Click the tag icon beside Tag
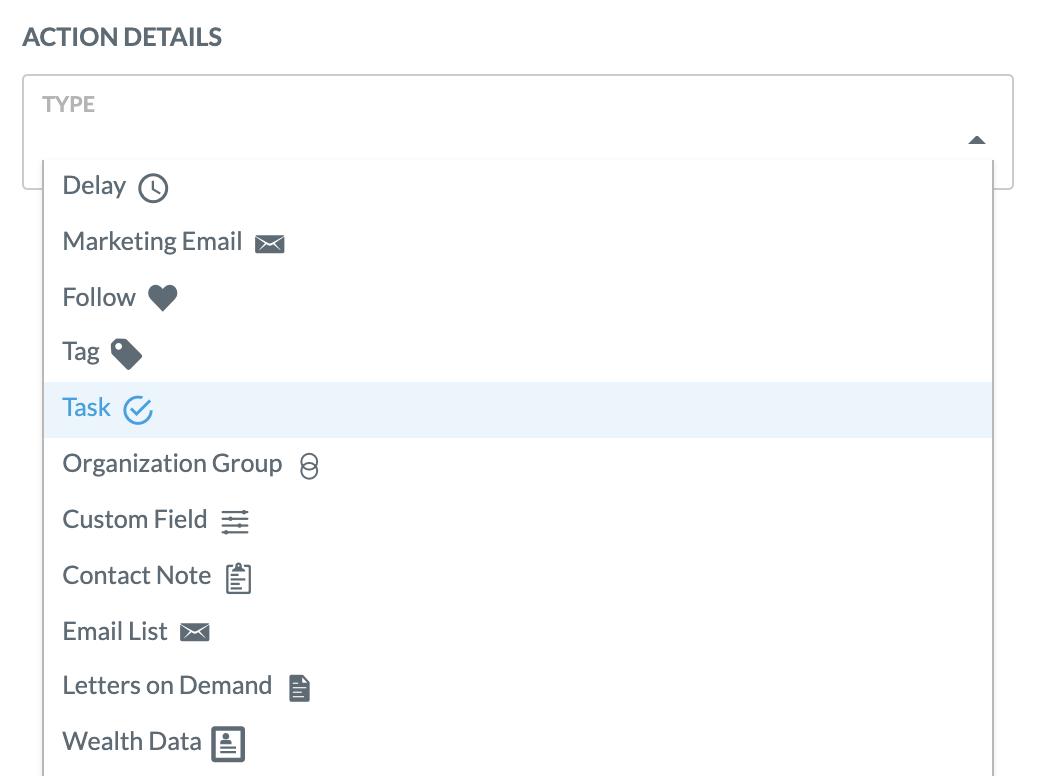Screen dimensions: 1038x776 (x=126, y=354)
